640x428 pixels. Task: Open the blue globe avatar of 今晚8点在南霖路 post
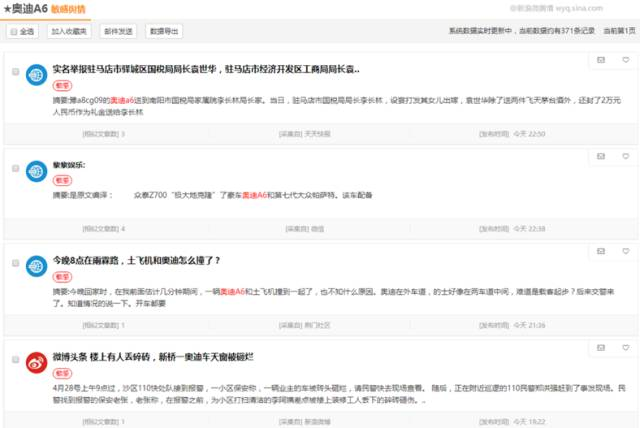(36, 266)
